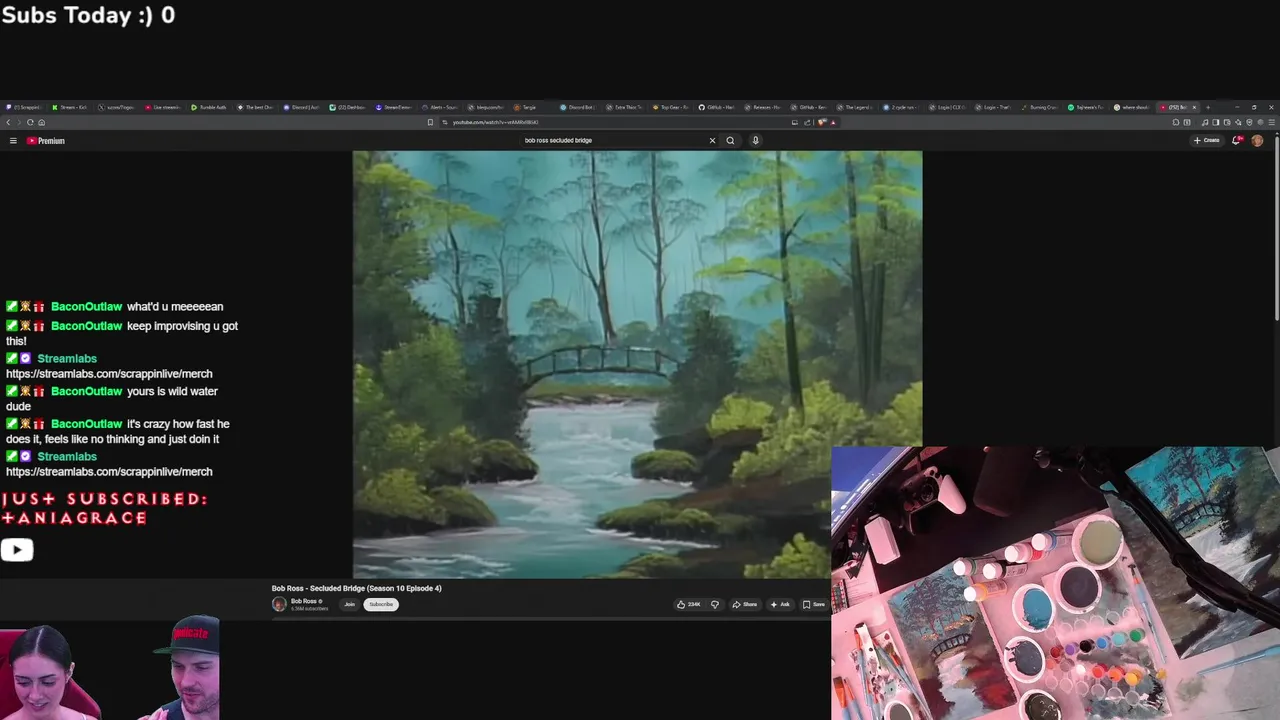Click BaconOutlaw in the what'd u meeeeean message

click(x=86, y=307)
